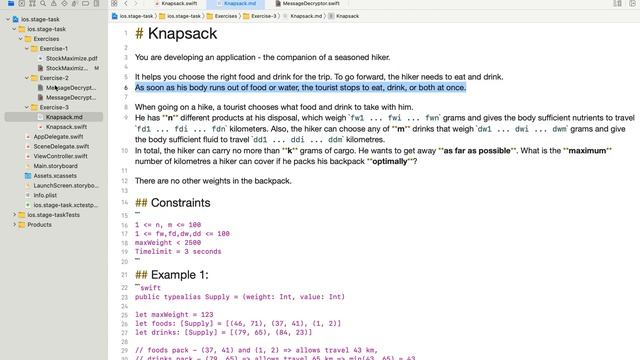
Task: Go forward in editor history
Action: point(136,3)
